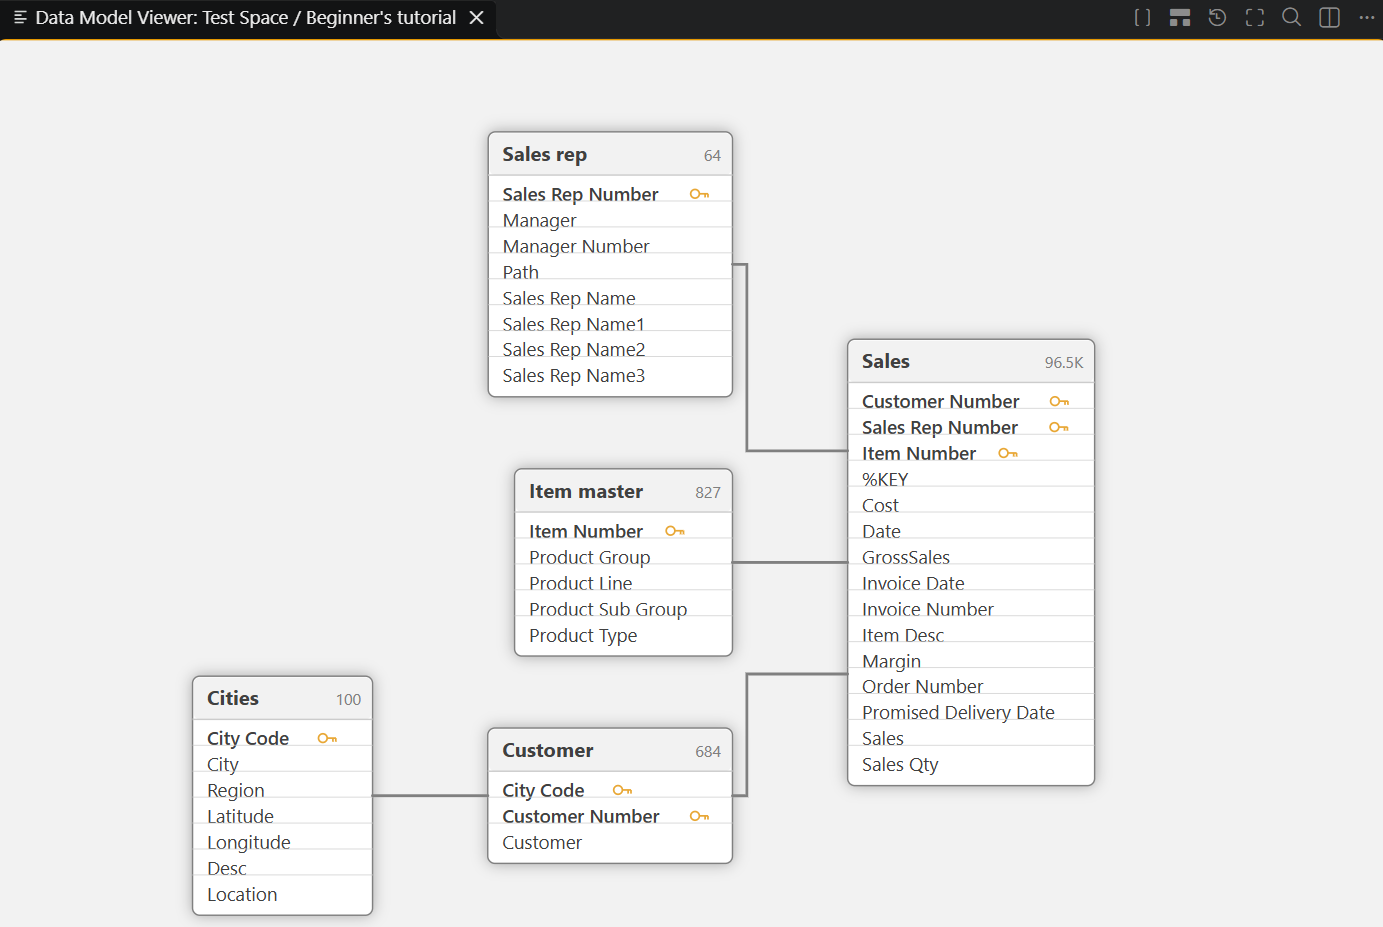The width and height of the screenshot is (1383, 927).
Task: Select the Cities table header
Action: (x=282, y=699)
